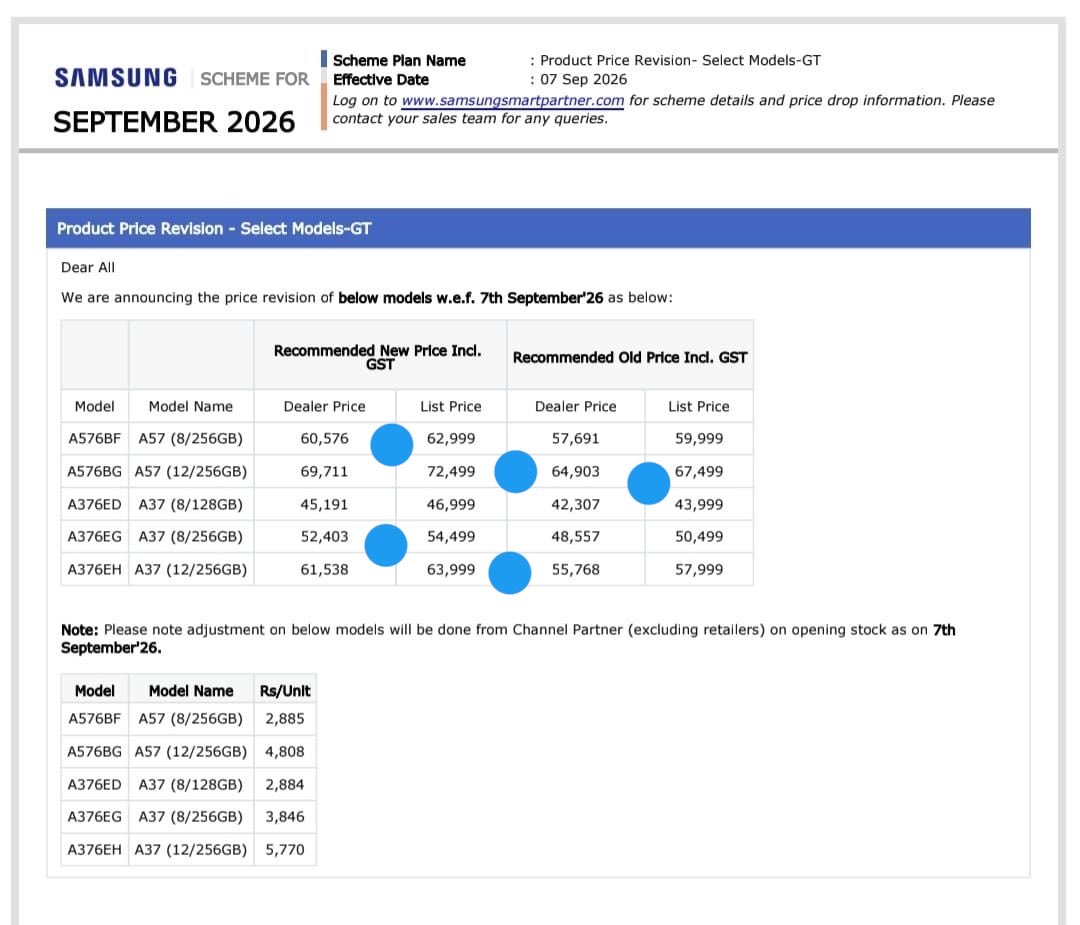Viewport: 1080px width, 925px height.
Task: Click 'A37 (8/128GB)' in the price table
Action: [191, 505]
